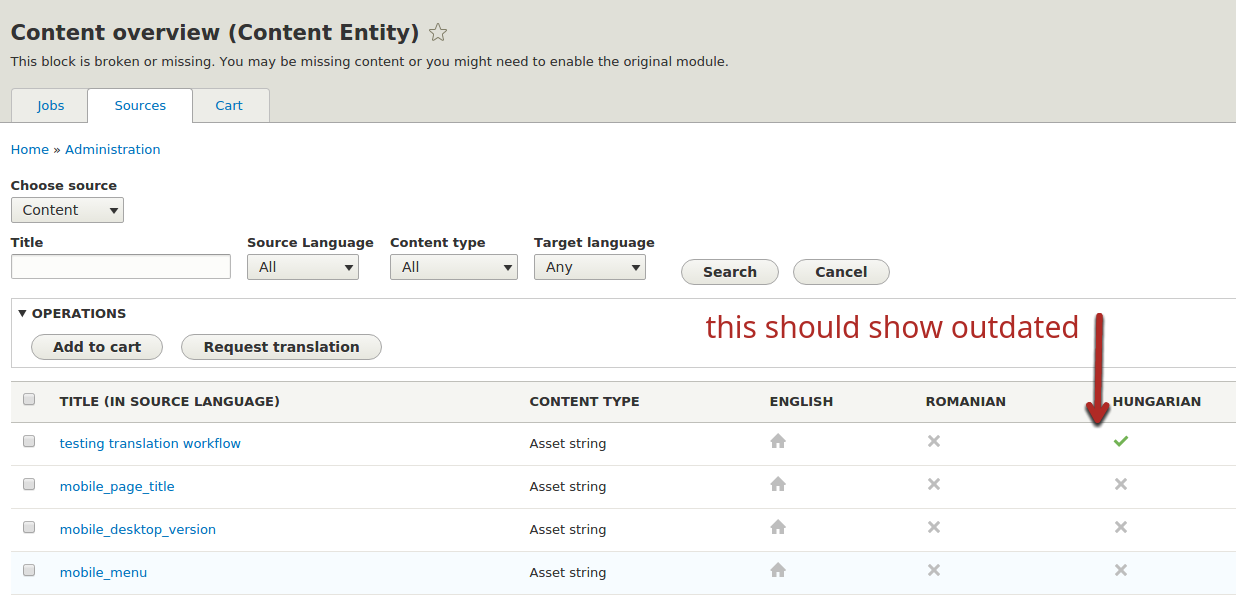Click the Hungarian x icon for mobile_desktop_version
The height and width of the screenshot is (605, 1236).
[x=1120, y=527]
